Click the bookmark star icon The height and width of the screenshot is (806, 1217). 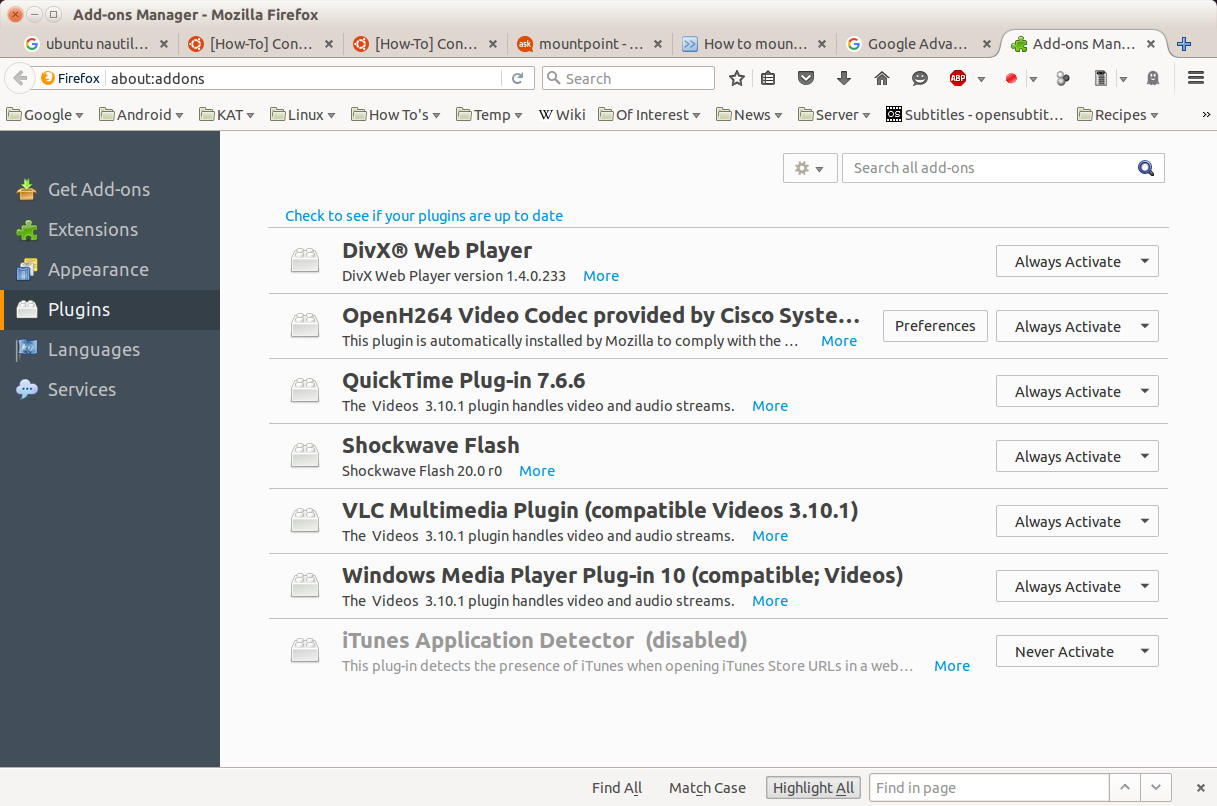[737, 78]
